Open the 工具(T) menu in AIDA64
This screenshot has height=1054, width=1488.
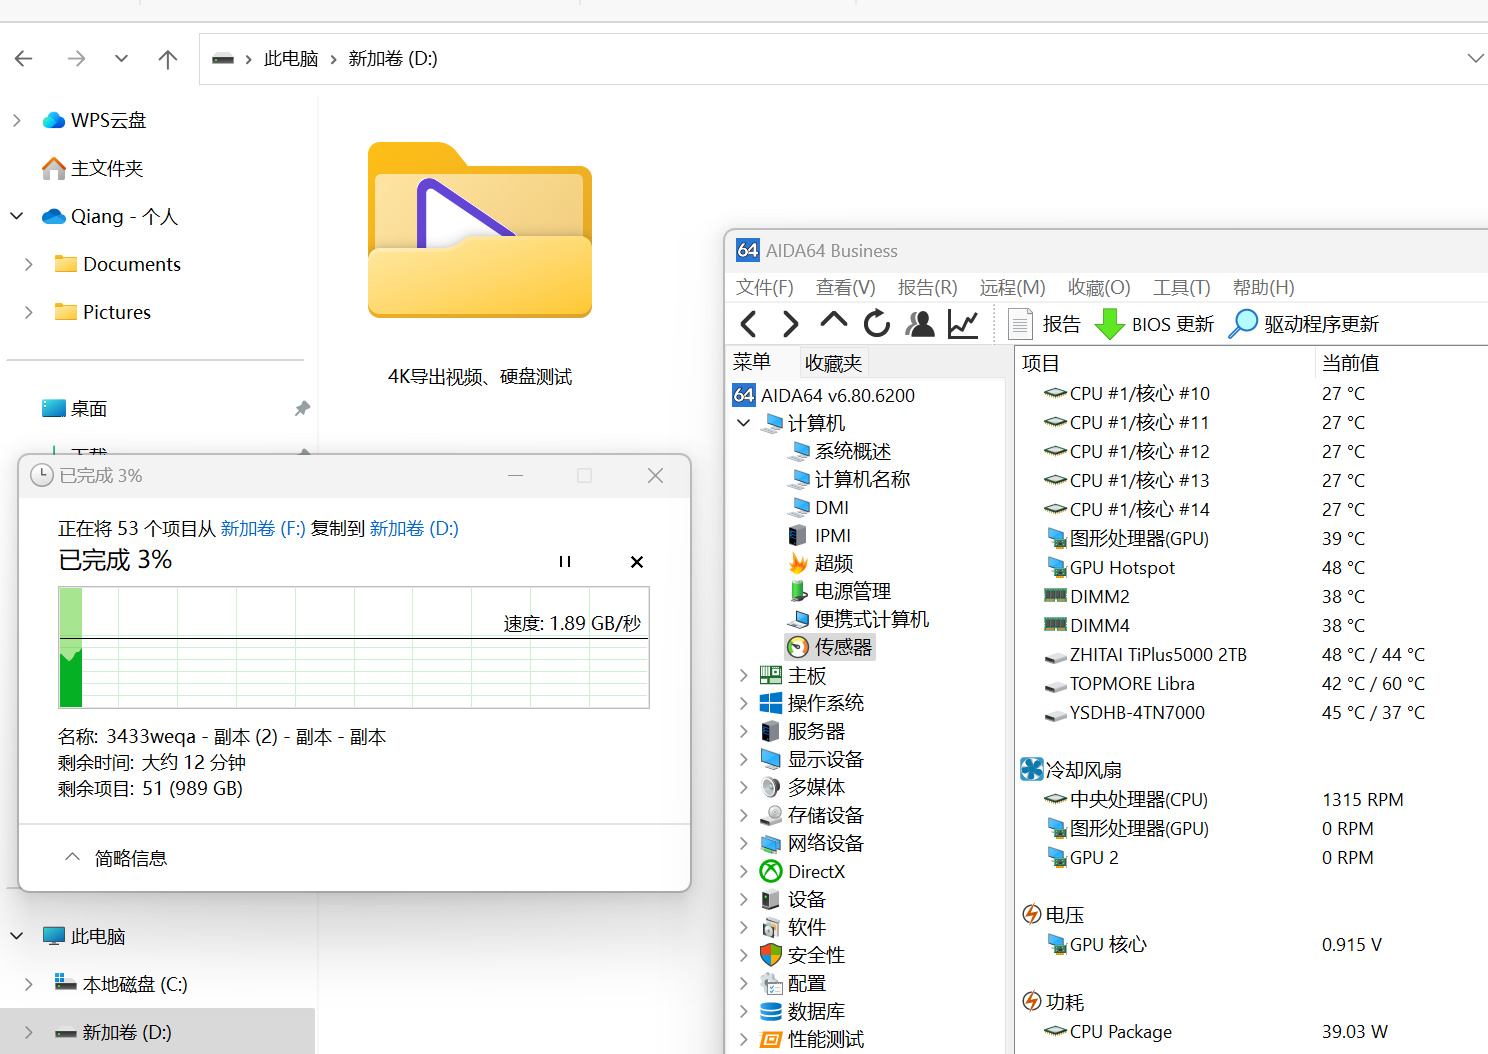[1182, 288]
